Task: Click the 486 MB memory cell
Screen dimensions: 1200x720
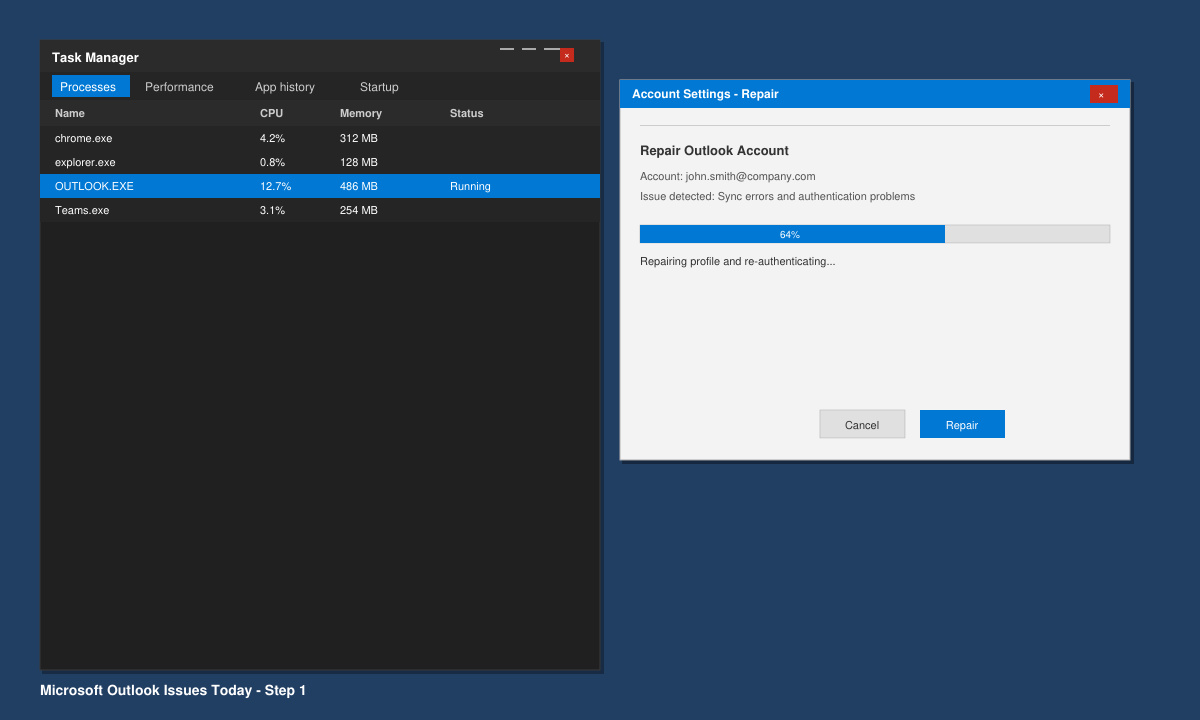Action: (x=359, y=186)
